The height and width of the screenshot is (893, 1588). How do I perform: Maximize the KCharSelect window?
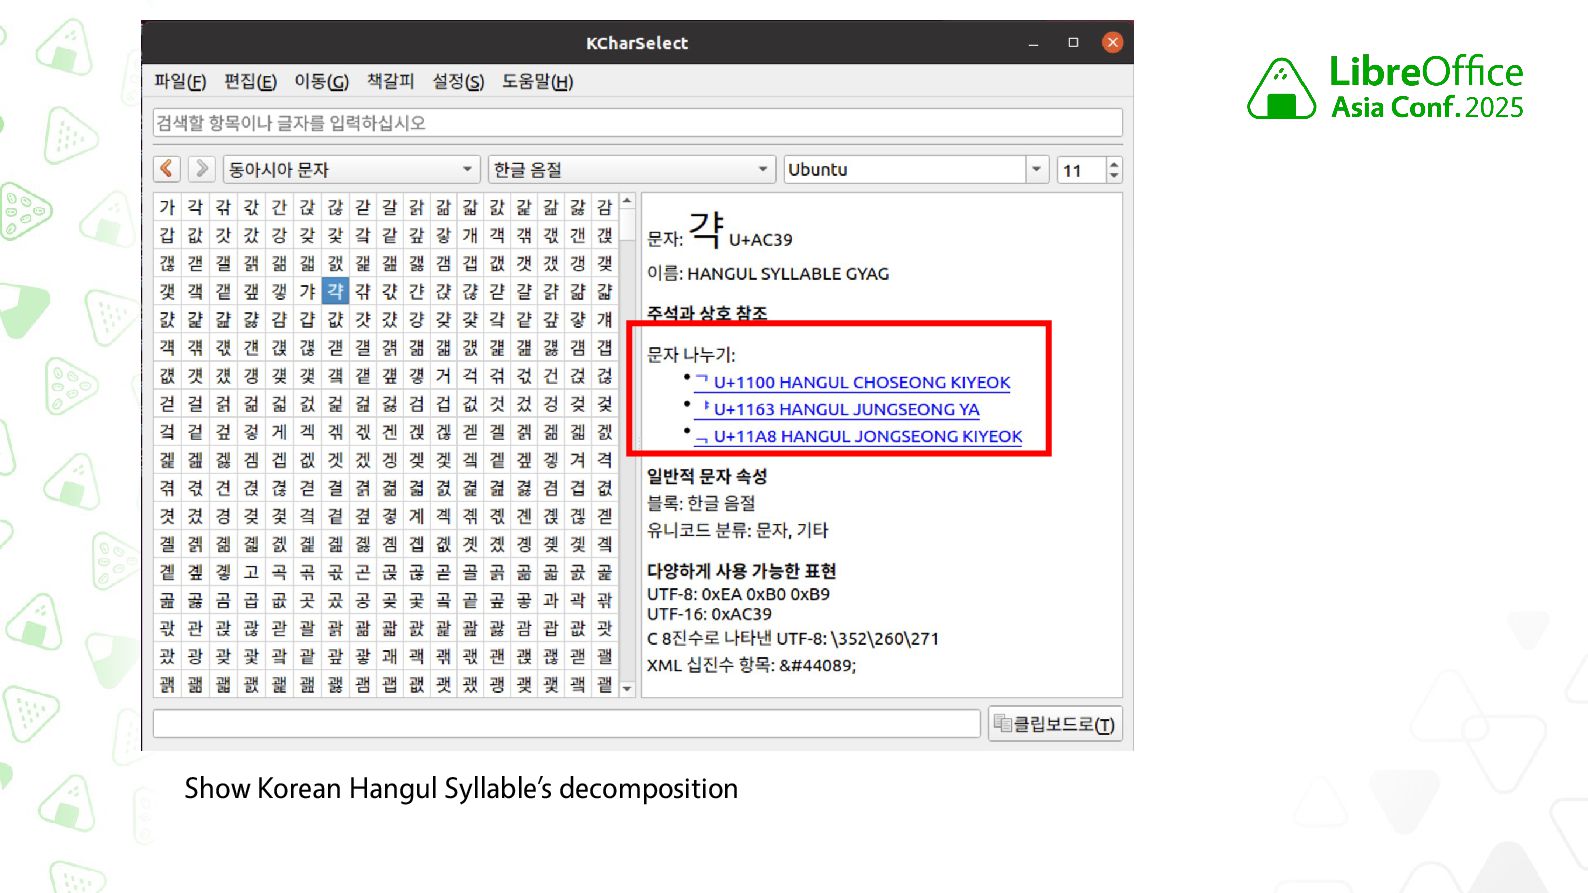coord(1073,43)
